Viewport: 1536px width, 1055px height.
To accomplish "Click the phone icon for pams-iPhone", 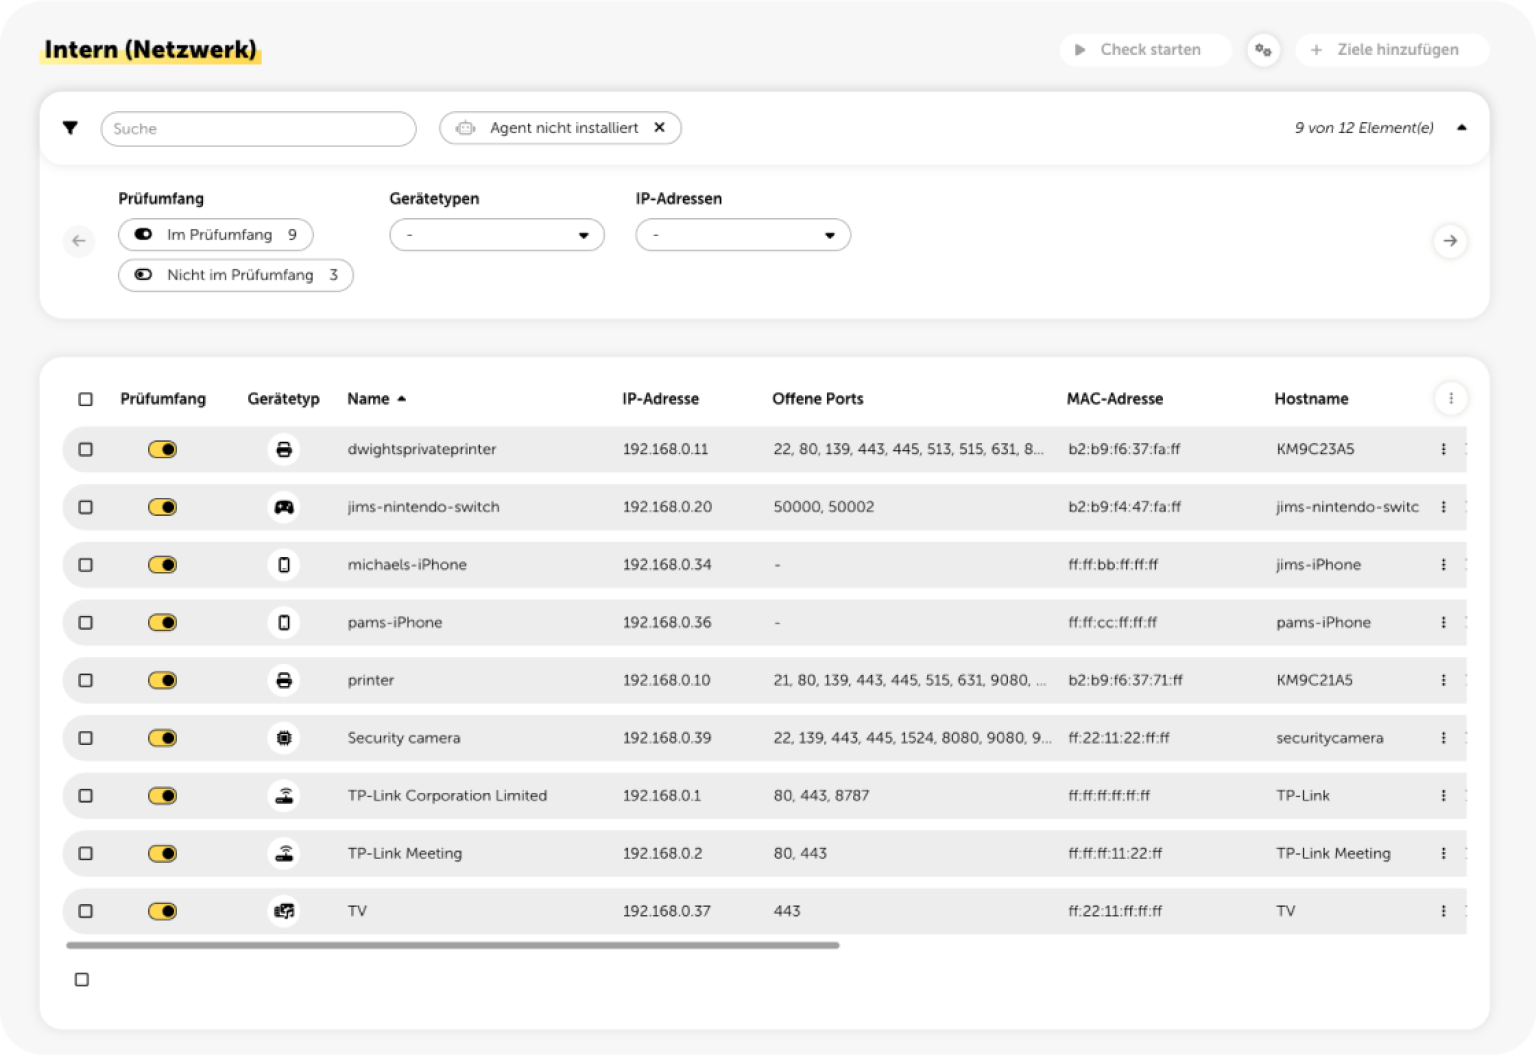I will (x=284, y=623).
